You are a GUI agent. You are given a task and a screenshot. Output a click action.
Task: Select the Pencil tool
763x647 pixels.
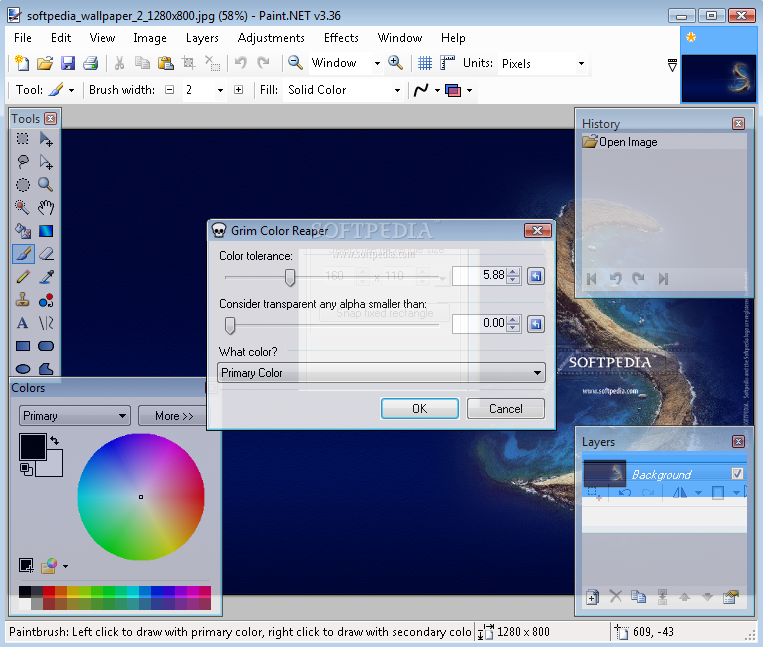[22, 277]
